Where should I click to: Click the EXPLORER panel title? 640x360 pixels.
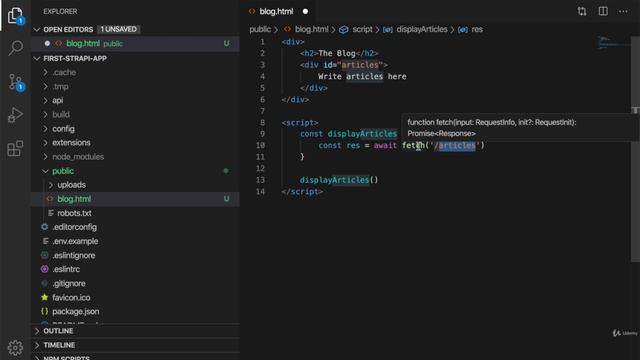coord(60,11)
